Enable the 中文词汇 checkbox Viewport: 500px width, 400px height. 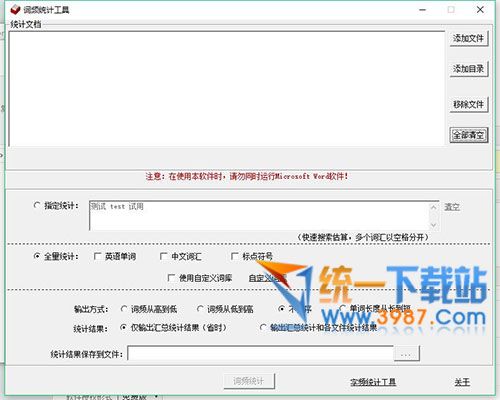(164, 256)
